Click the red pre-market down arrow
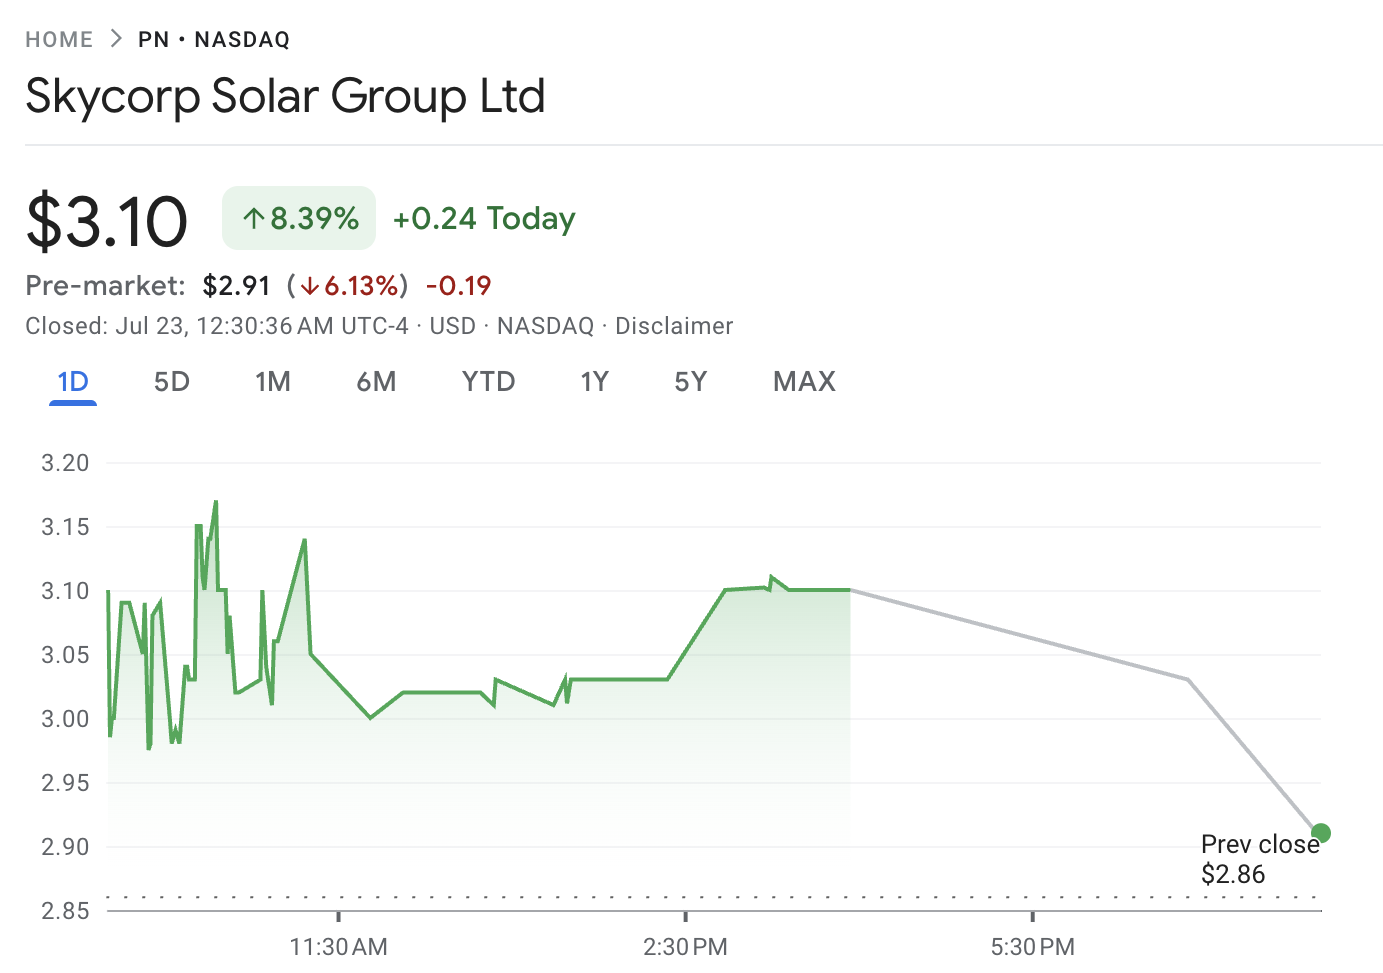Image resolution: width=1383 pixels, height=973 pixels. (310, 286)
